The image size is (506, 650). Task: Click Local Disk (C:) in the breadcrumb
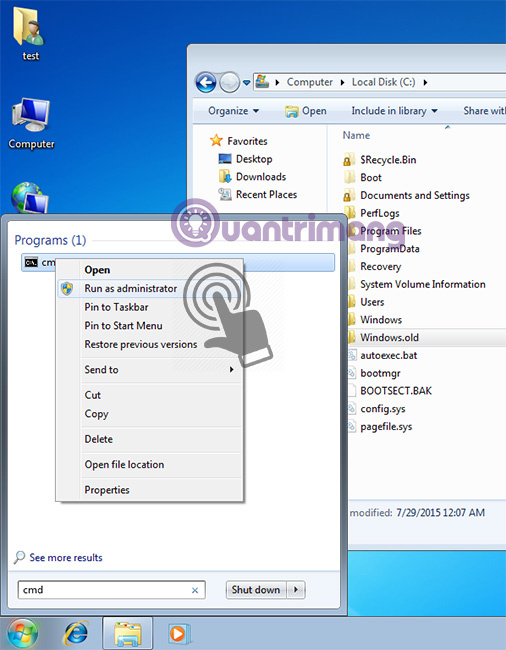coord(383,82)
